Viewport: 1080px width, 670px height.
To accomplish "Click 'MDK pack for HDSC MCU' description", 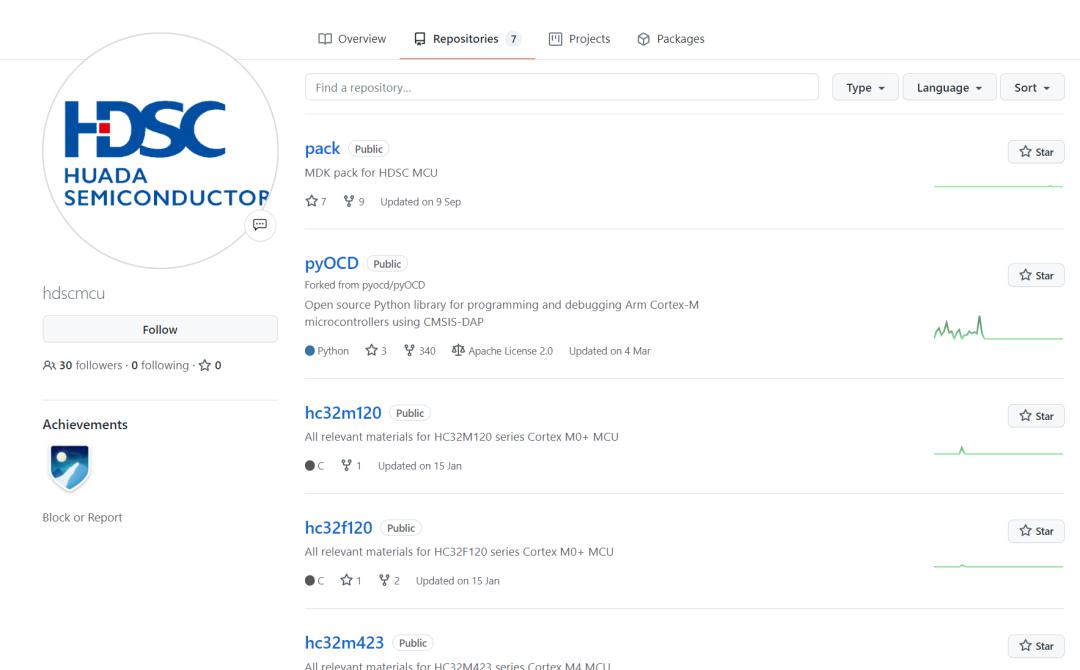I will [371, 173].
